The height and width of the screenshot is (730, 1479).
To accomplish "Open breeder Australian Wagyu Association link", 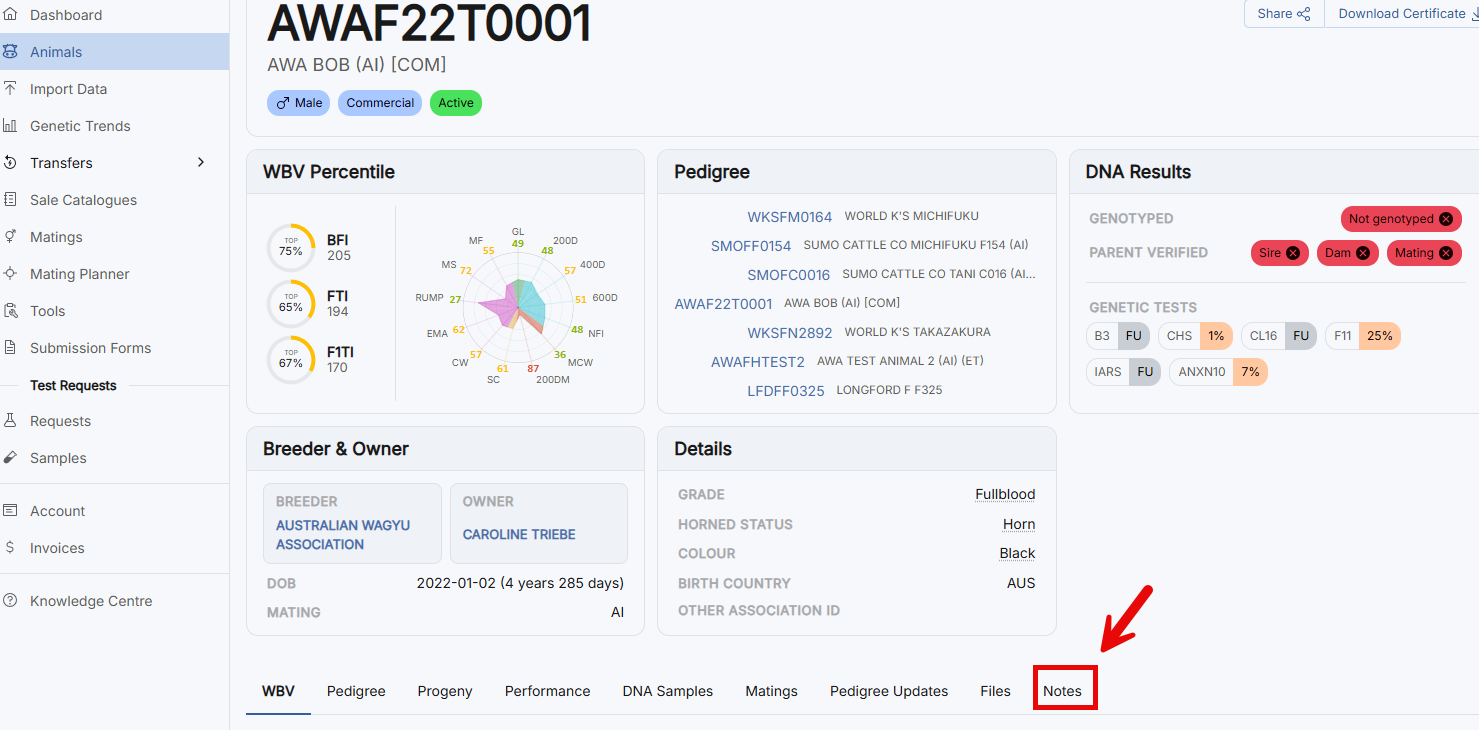I will pyautogui.click(x=343, y=535).
